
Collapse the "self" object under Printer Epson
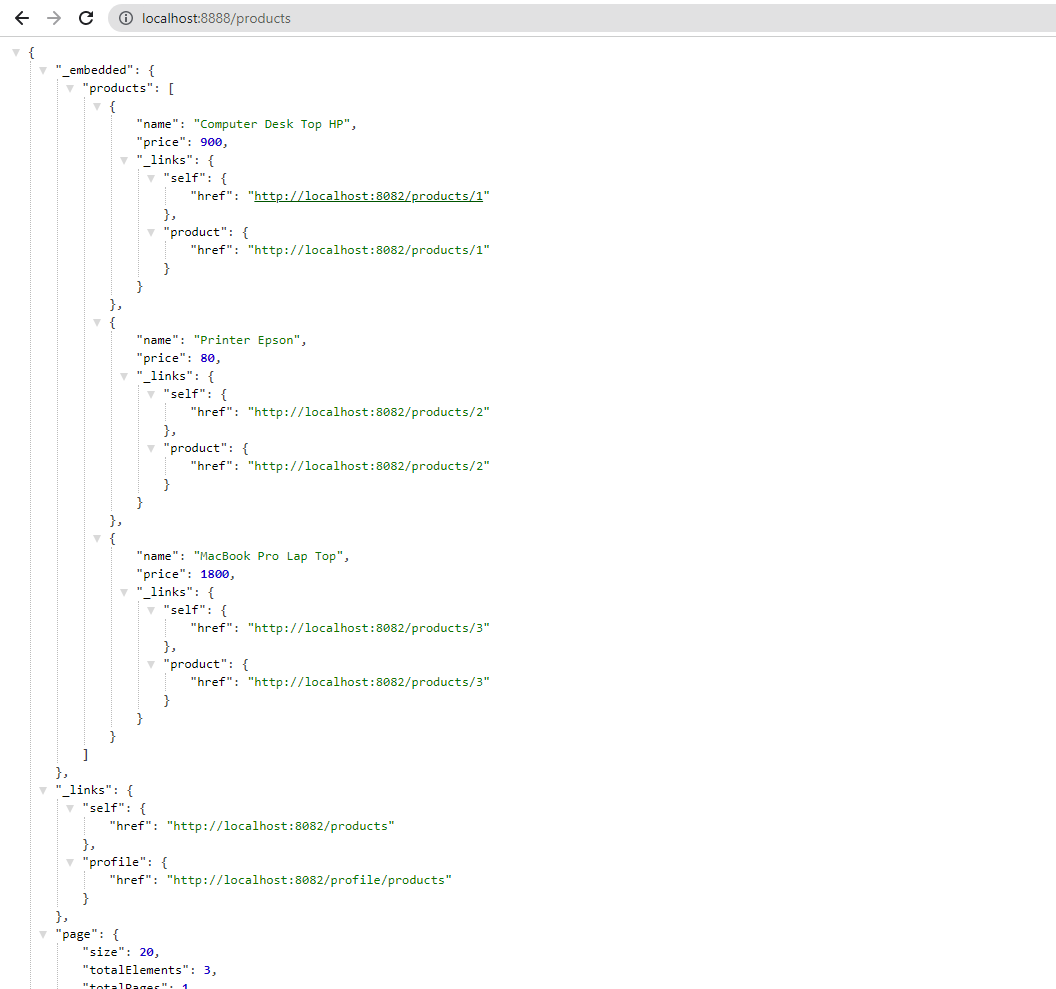point(151,393)
